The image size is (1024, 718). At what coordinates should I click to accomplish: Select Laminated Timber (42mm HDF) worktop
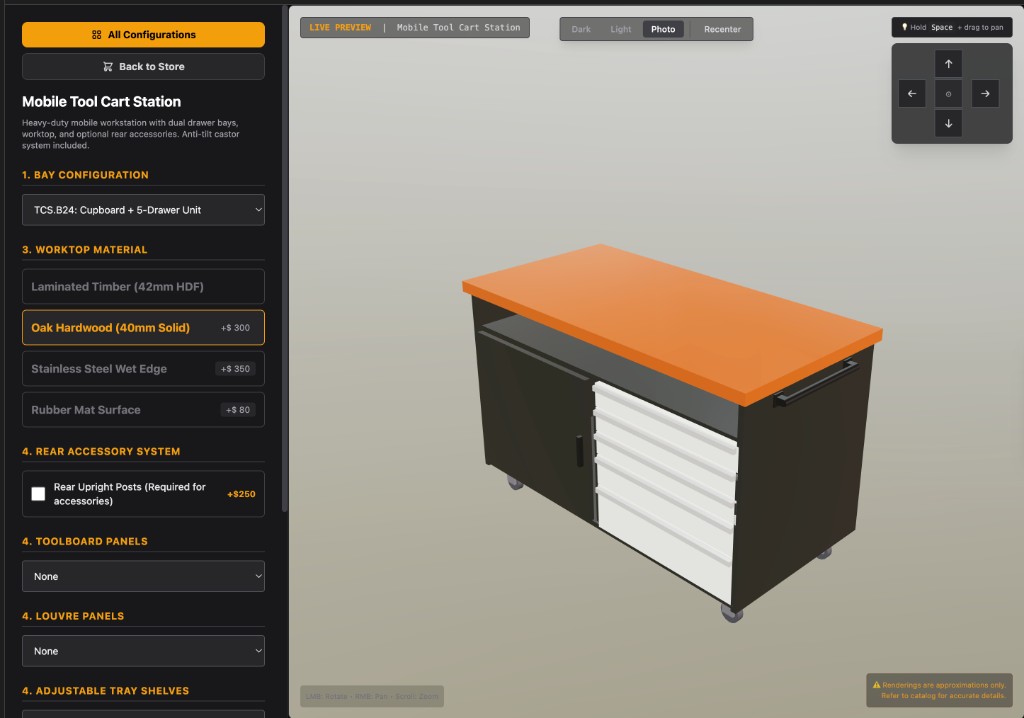pos(143,287)
